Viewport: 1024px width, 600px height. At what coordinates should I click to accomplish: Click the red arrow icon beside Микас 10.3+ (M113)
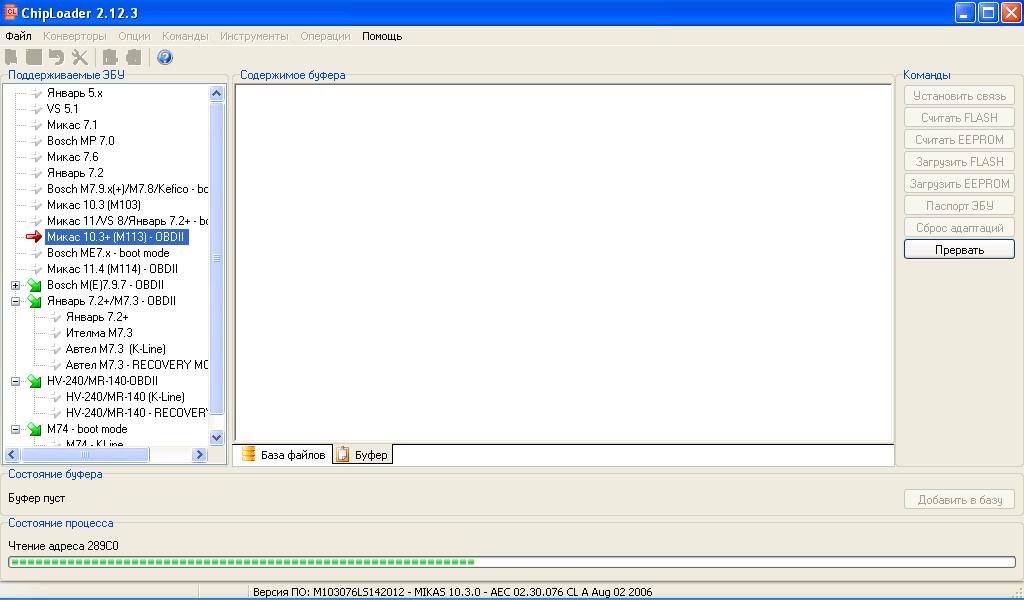pos(34,236)
